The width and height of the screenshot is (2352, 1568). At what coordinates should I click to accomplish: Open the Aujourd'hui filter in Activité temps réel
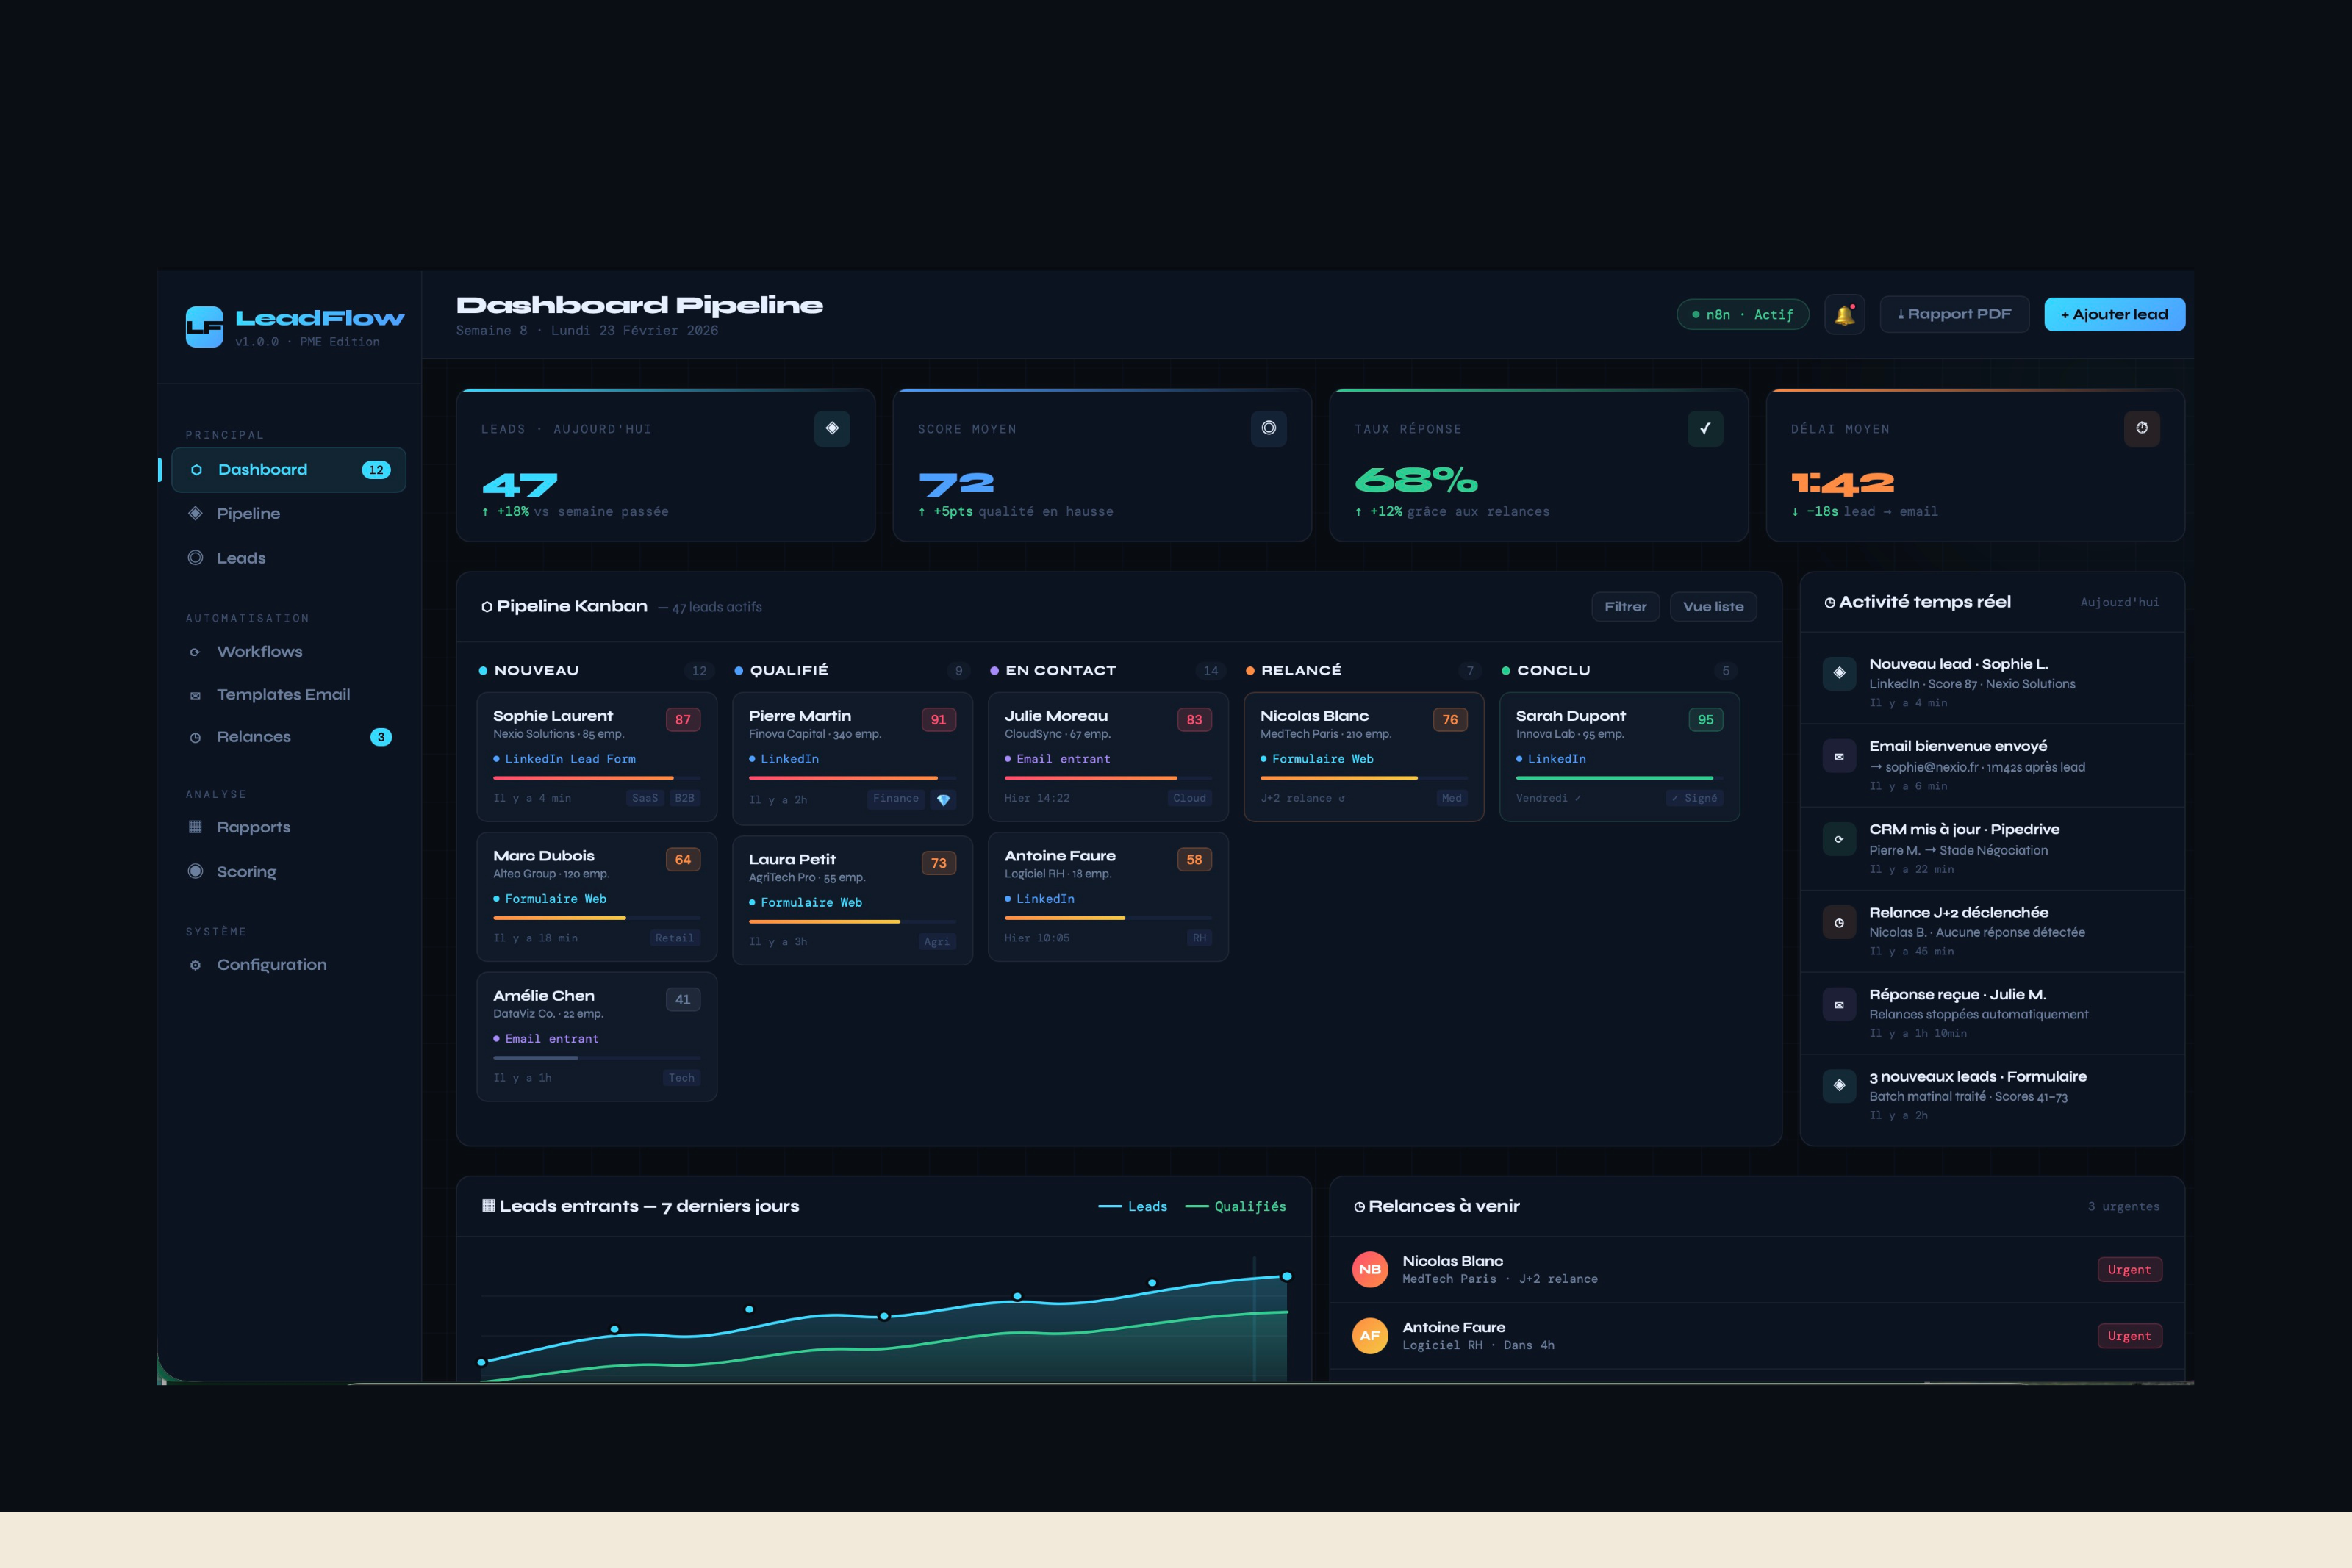pos(2119,602)
